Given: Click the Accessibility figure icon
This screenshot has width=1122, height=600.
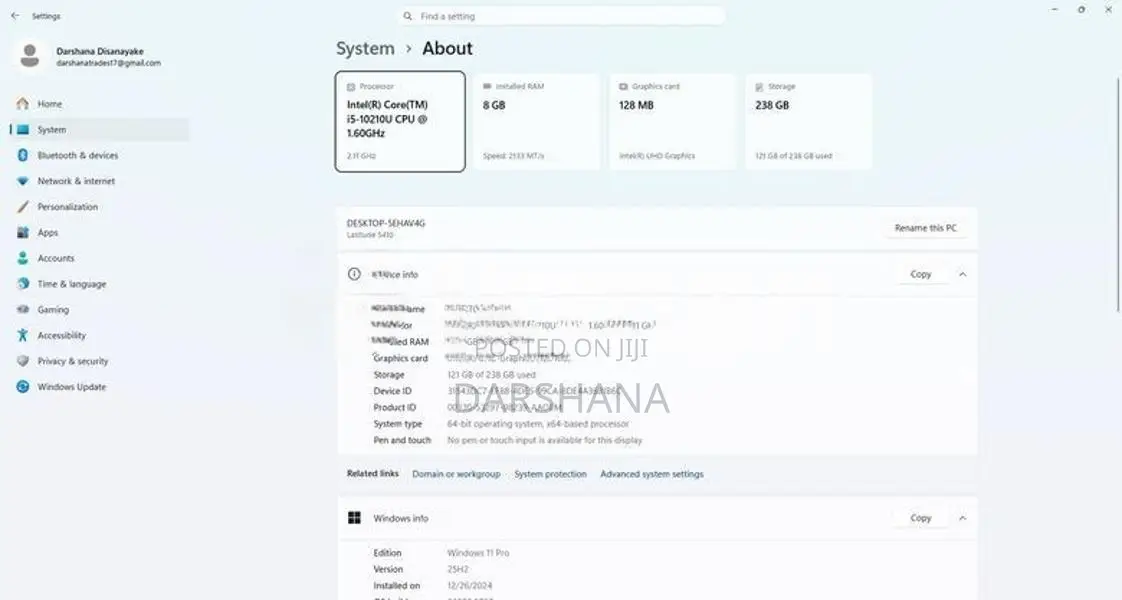Looking at the screenshot, I should click(x=23, y=335).
